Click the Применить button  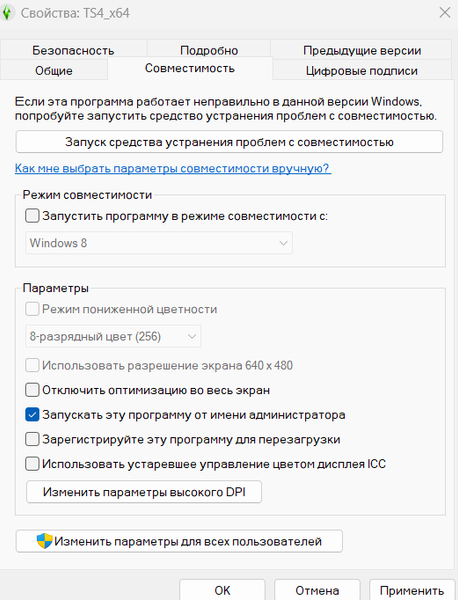pos(412,590)
